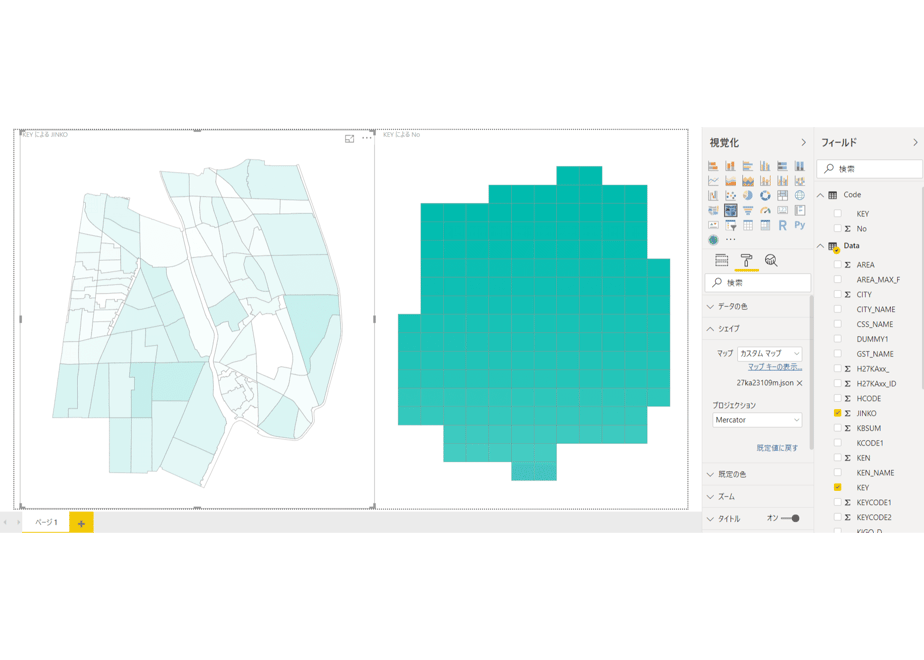Select the Python visual icon
Screen dimensions: 924x660
tap(800, 225)
